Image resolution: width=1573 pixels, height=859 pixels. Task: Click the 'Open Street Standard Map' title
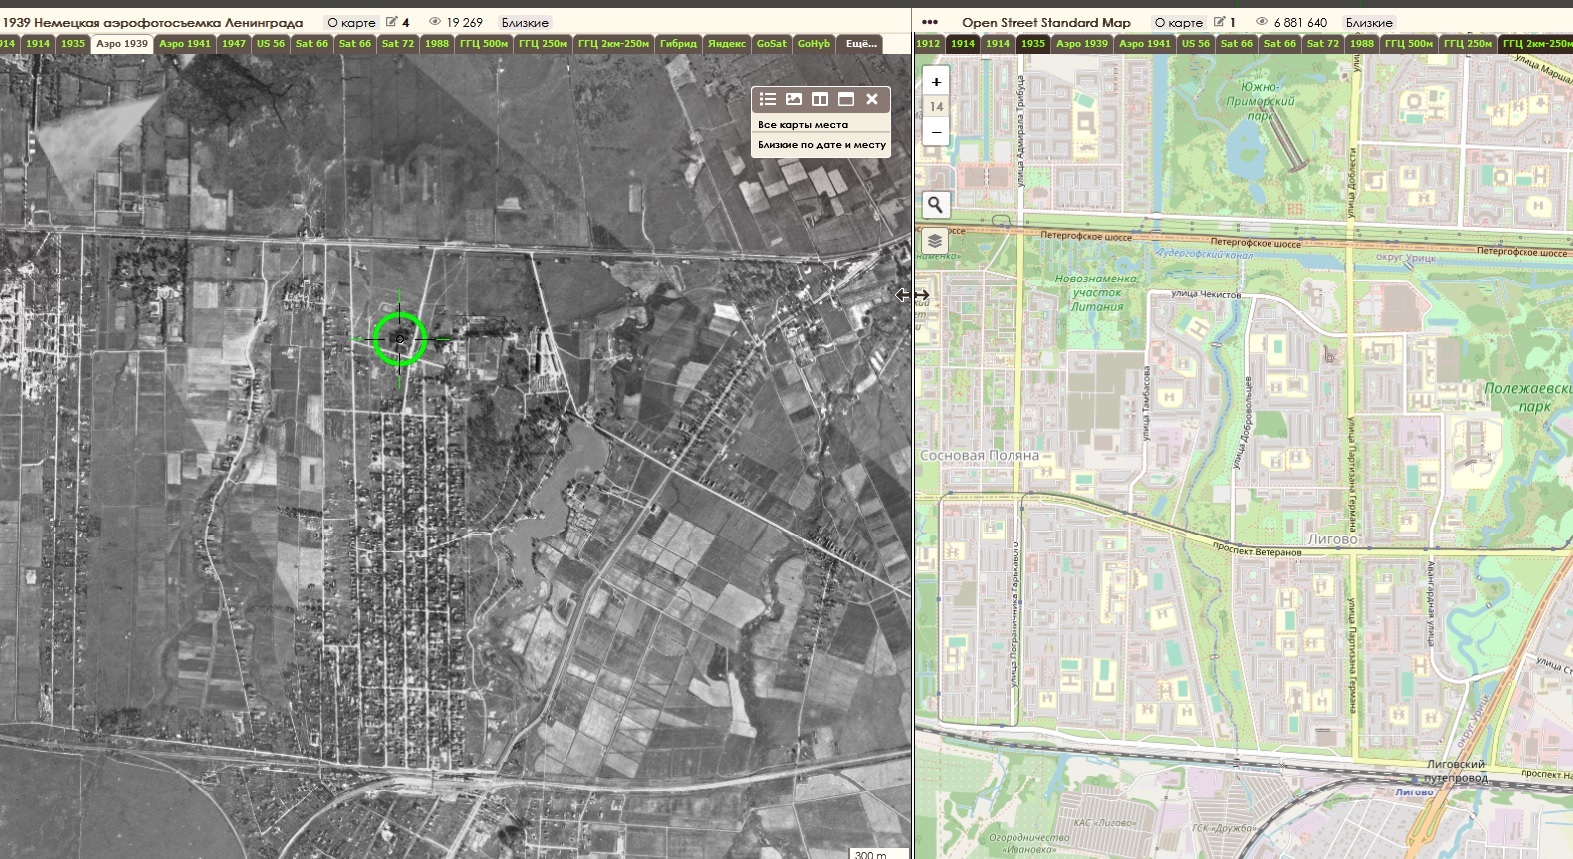(x=1046, y=22)
